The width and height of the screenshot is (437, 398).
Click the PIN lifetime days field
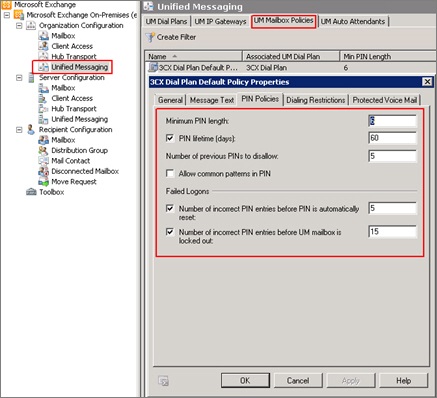click(392, 138)
